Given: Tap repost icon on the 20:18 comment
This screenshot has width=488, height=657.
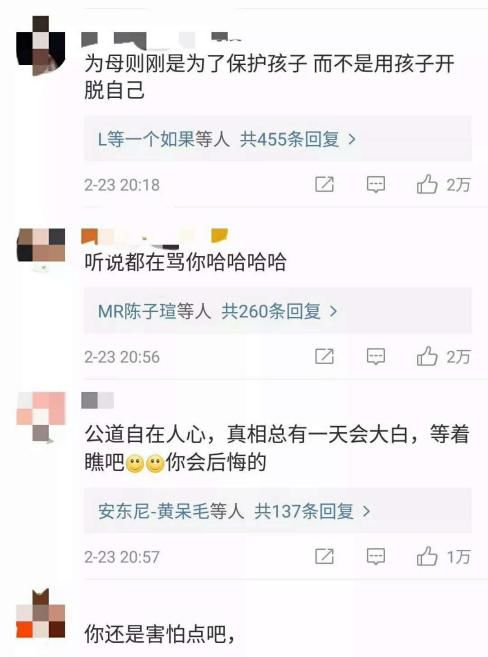Looking at the screenshot, I should [324, 184].
